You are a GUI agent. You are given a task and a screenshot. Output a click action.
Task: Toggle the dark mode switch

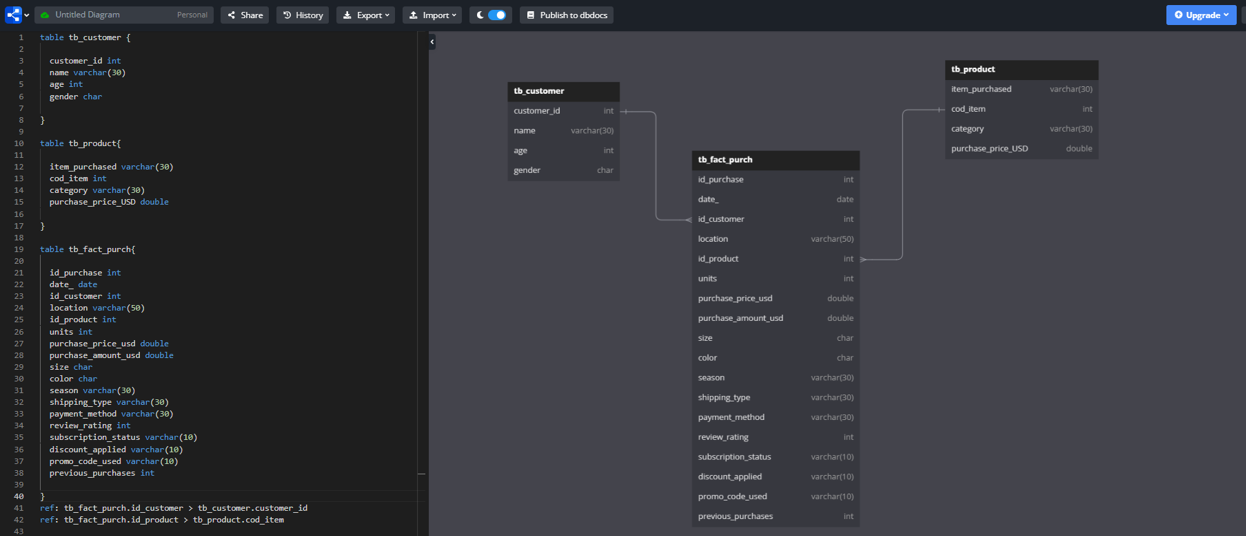pos(497,15)
